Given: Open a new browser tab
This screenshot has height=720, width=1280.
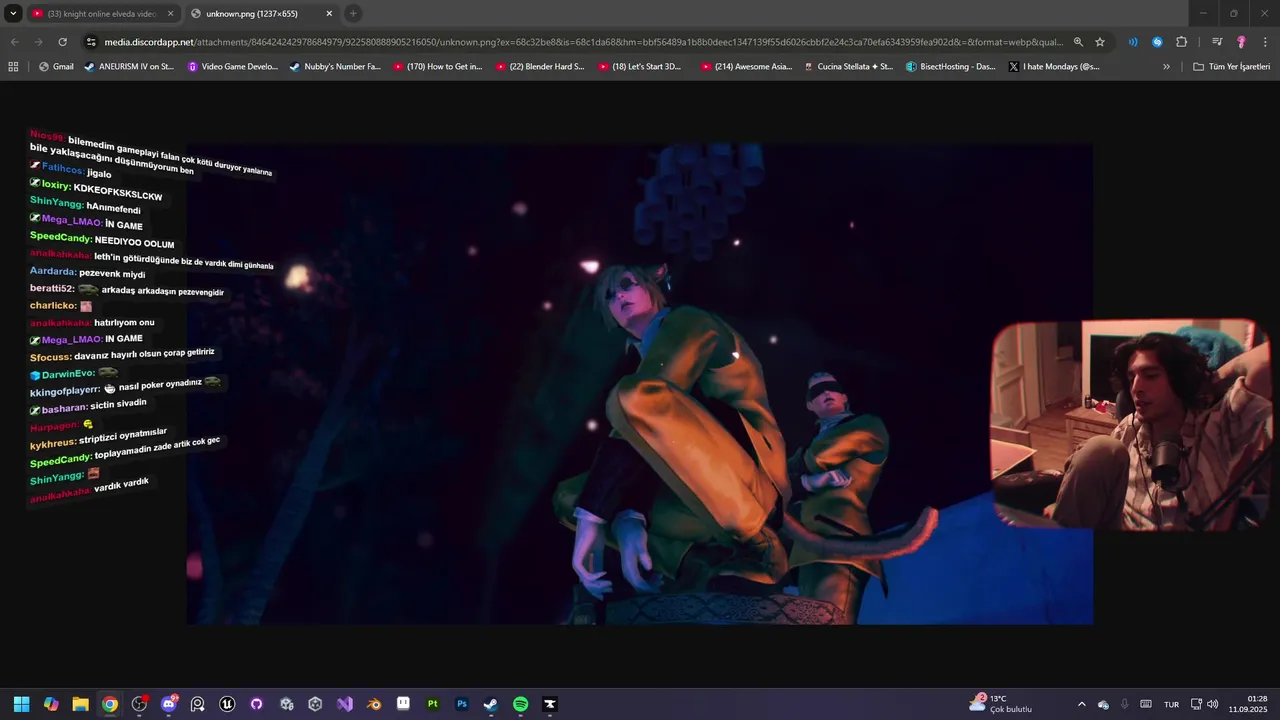Looking at the screenshot, I should tap(353, 13).
